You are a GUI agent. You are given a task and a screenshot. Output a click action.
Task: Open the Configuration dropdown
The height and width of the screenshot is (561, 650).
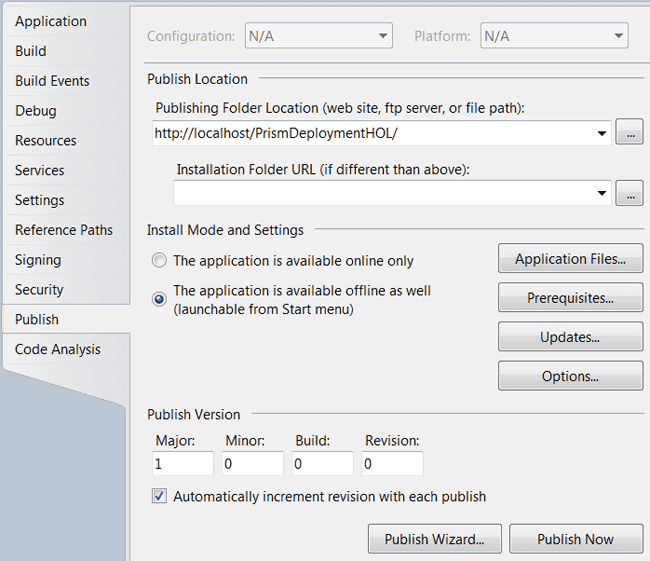pyautogui.click(x=318, y=36)
